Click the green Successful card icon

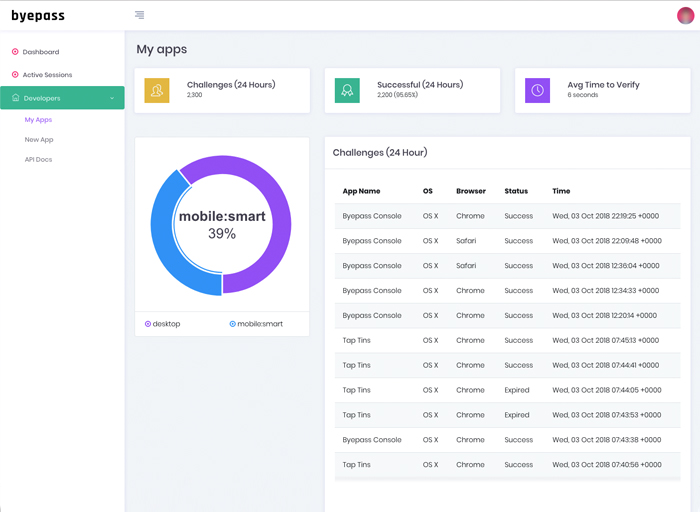tap(347, 90)
